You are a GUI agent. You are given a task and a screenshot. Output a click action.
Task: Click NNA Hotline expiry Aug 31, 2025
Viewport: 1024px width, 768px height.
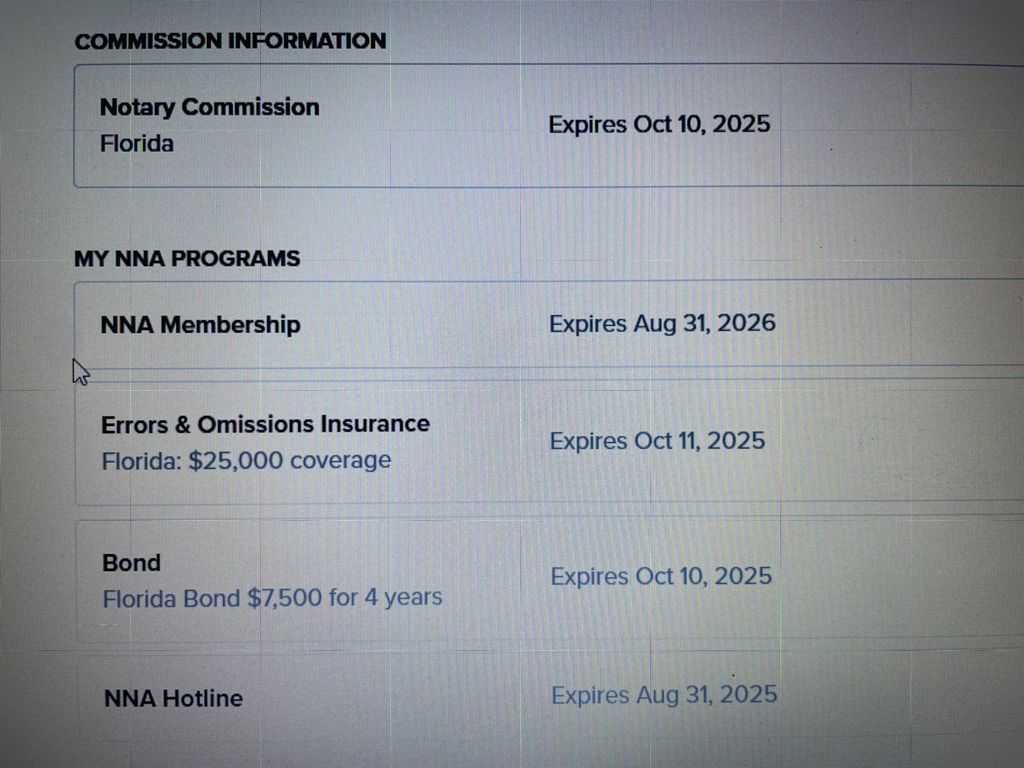click(664, 695)
